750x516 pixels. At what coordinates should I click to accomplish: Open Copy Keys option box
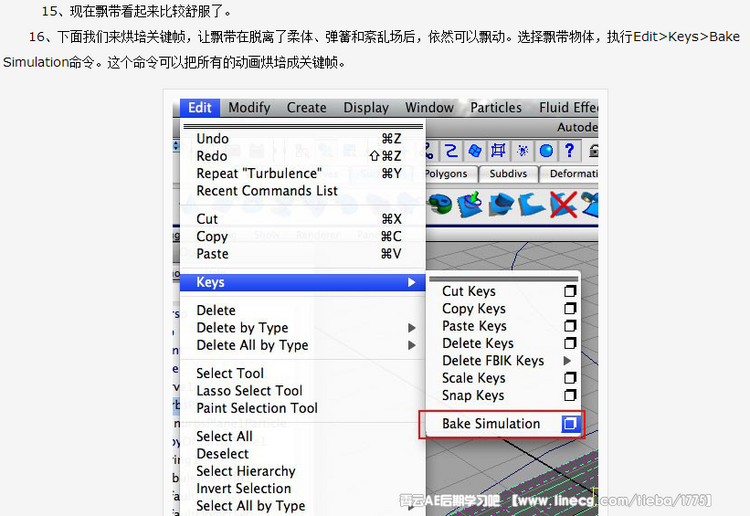coord(570,308)
